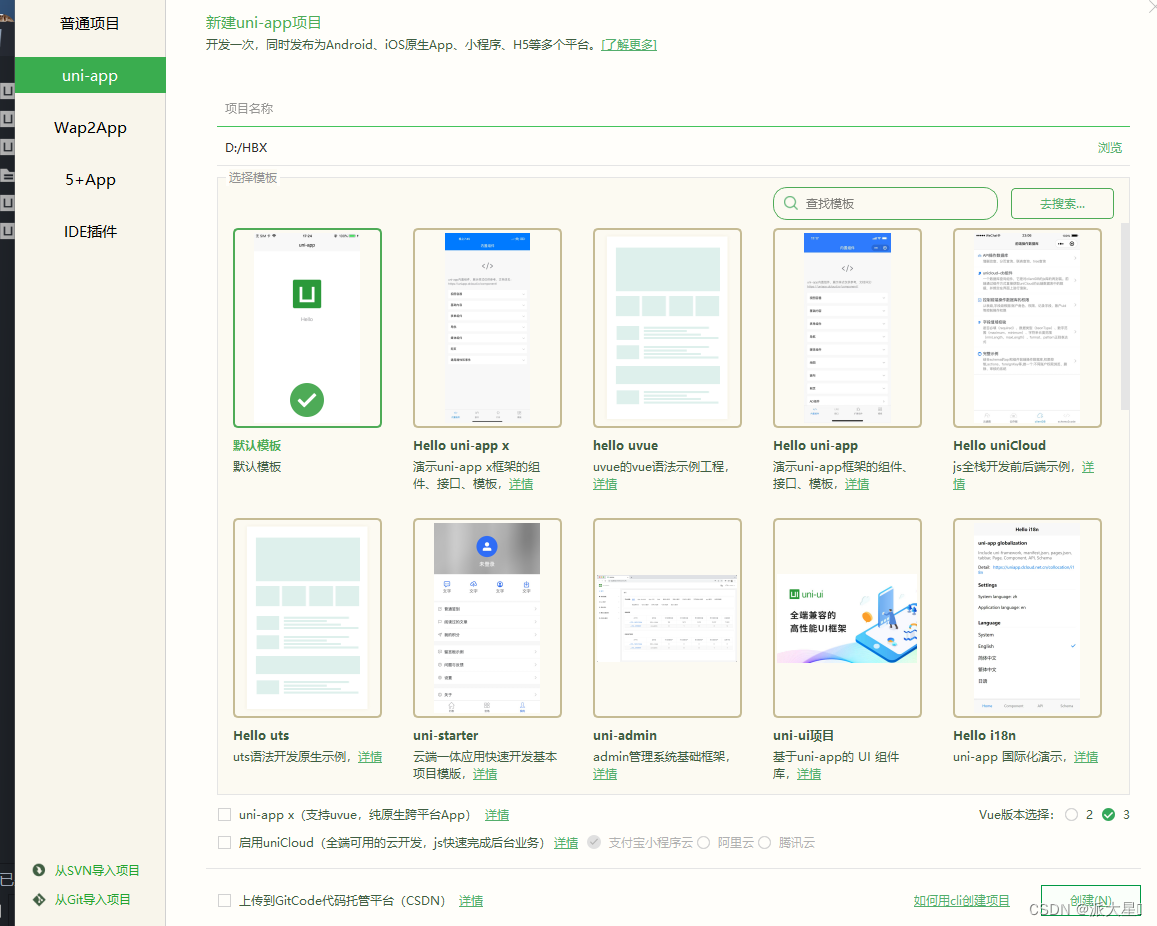
Task: Open 详情 link for Hello uts
Action: pos(370,757)
